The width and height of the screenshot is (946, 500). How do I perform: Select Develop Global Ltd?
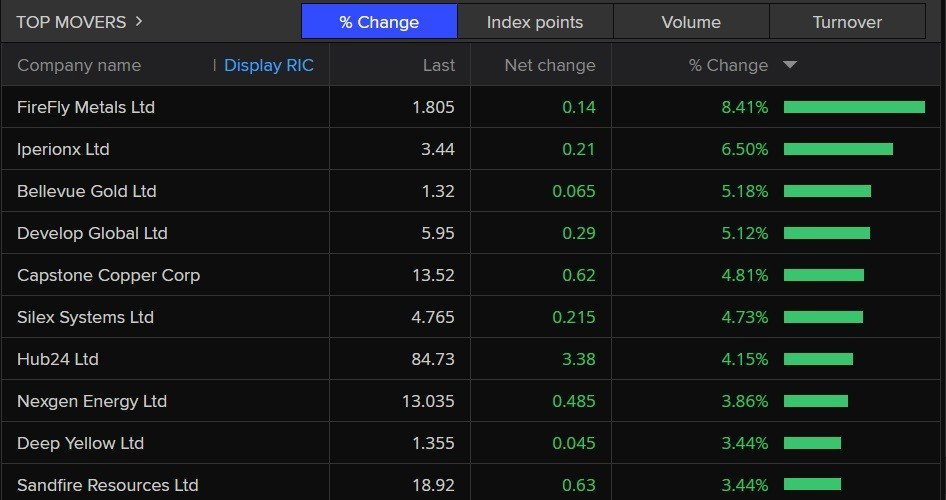coord(92,233)
